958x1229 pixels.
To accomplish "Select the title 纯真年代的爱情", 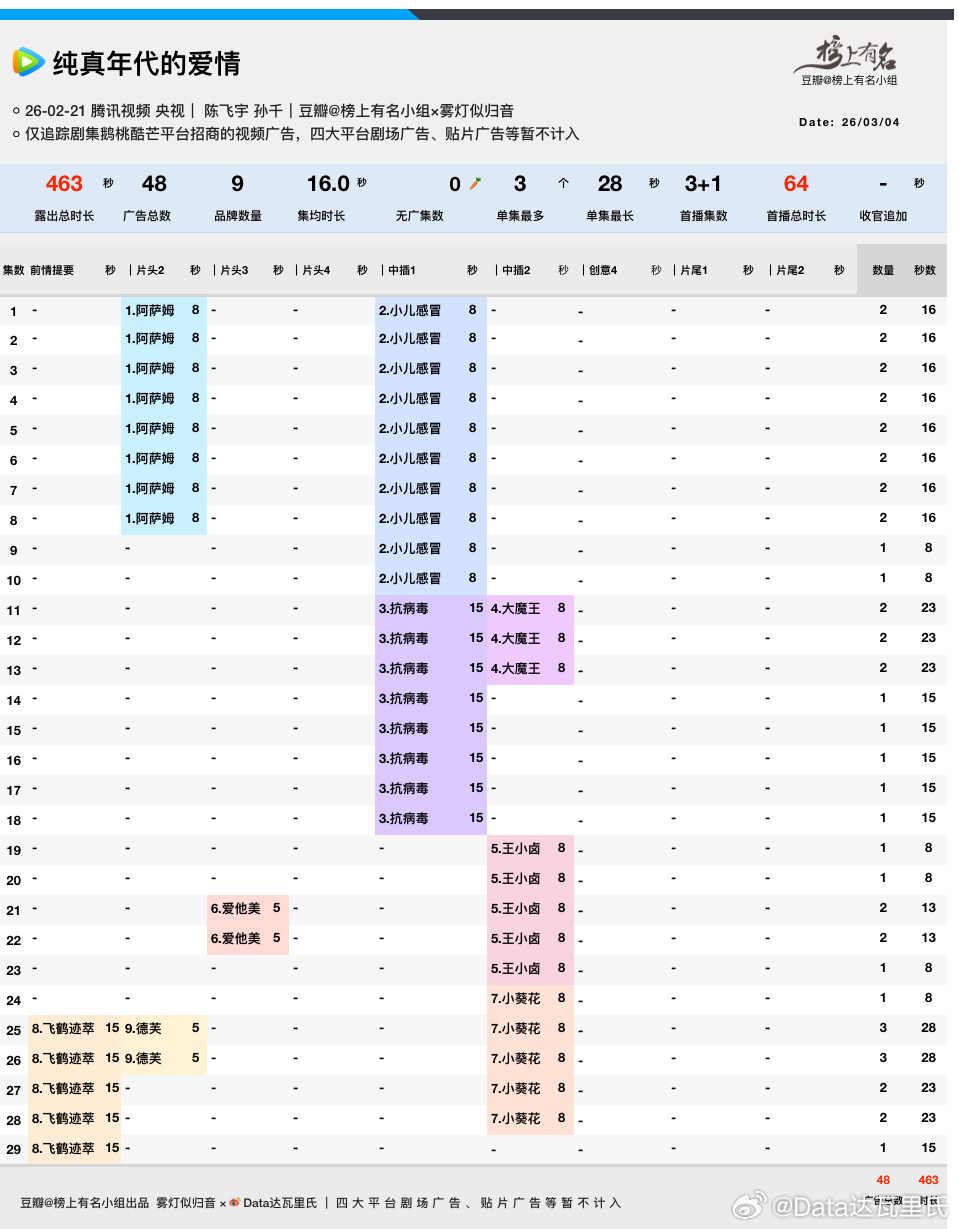I will tap(147, 63).
